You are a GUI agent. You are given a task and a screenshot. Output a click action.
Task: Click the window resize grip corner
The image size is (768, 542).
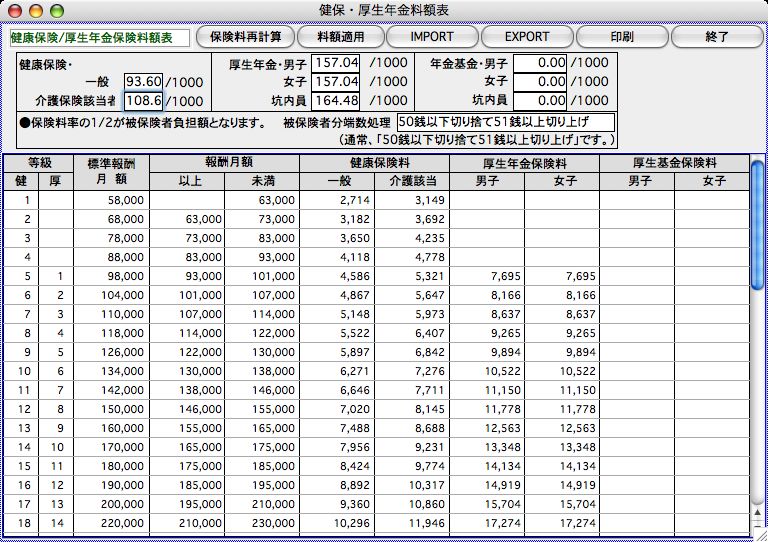tap(760, 536)
